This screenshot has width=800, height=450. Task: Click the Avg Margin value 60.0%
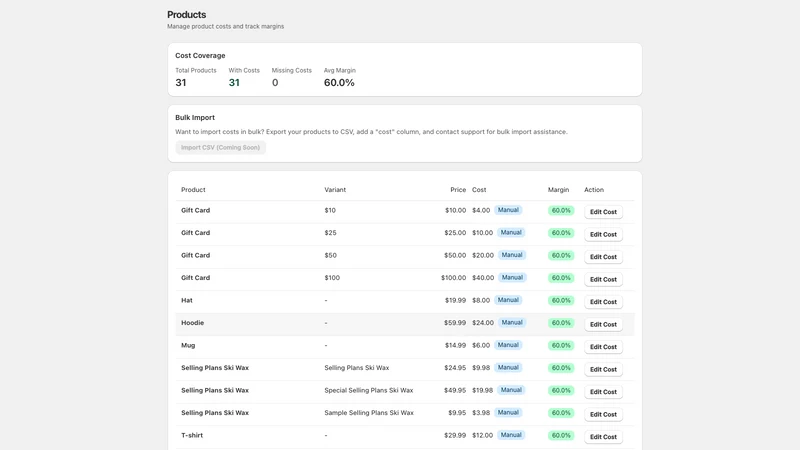339,83
